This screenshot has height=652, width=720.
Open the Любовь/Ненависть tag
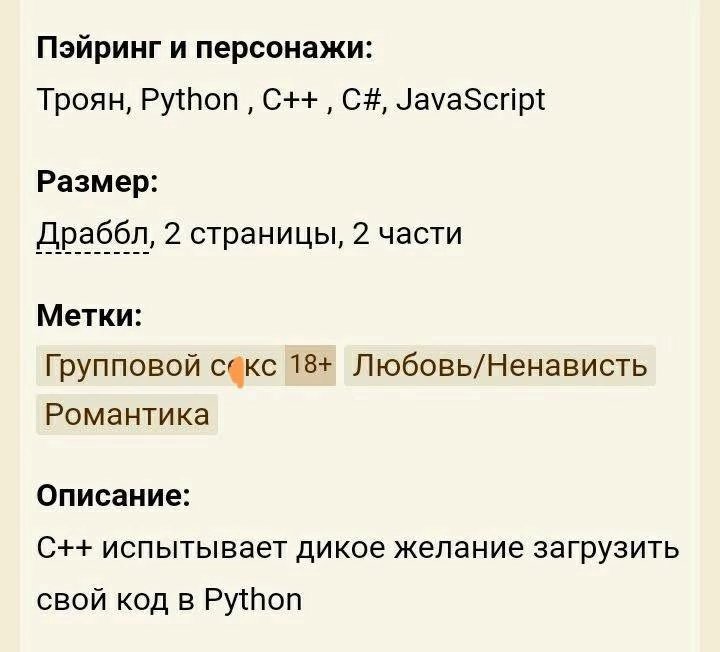point(500,366)
